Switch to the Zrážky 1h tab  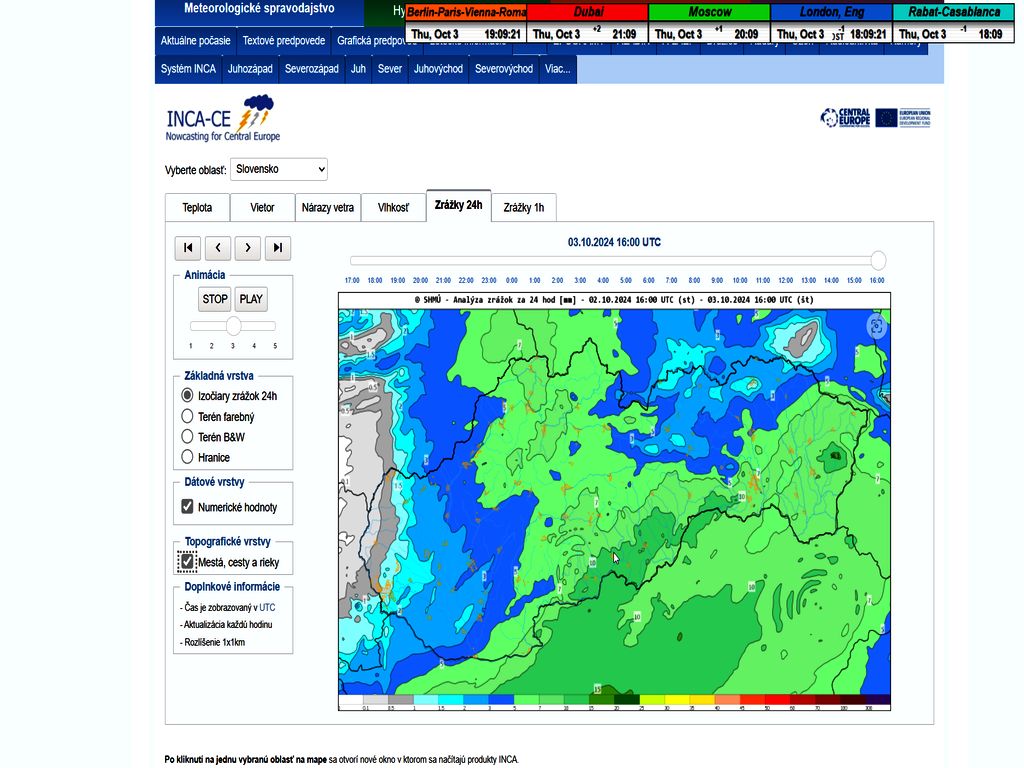[524, 208]
